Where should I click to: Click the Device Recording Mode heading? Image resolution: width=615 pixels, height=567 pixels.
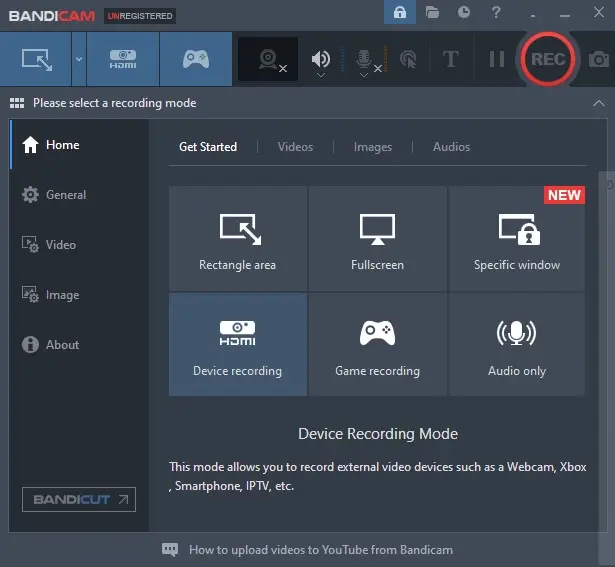coord(378,434)
